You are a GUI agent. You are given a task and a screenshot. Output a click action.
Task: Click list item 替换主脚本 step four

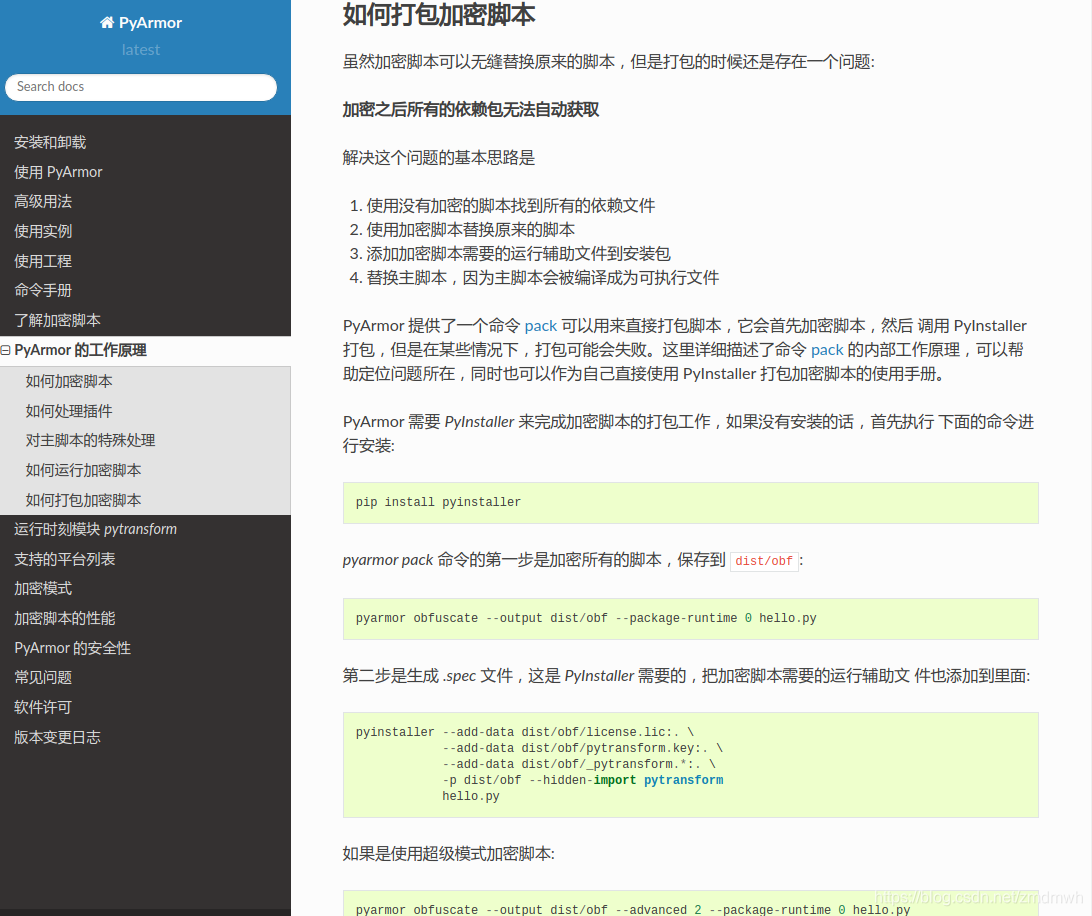click(x=543, y=278)
